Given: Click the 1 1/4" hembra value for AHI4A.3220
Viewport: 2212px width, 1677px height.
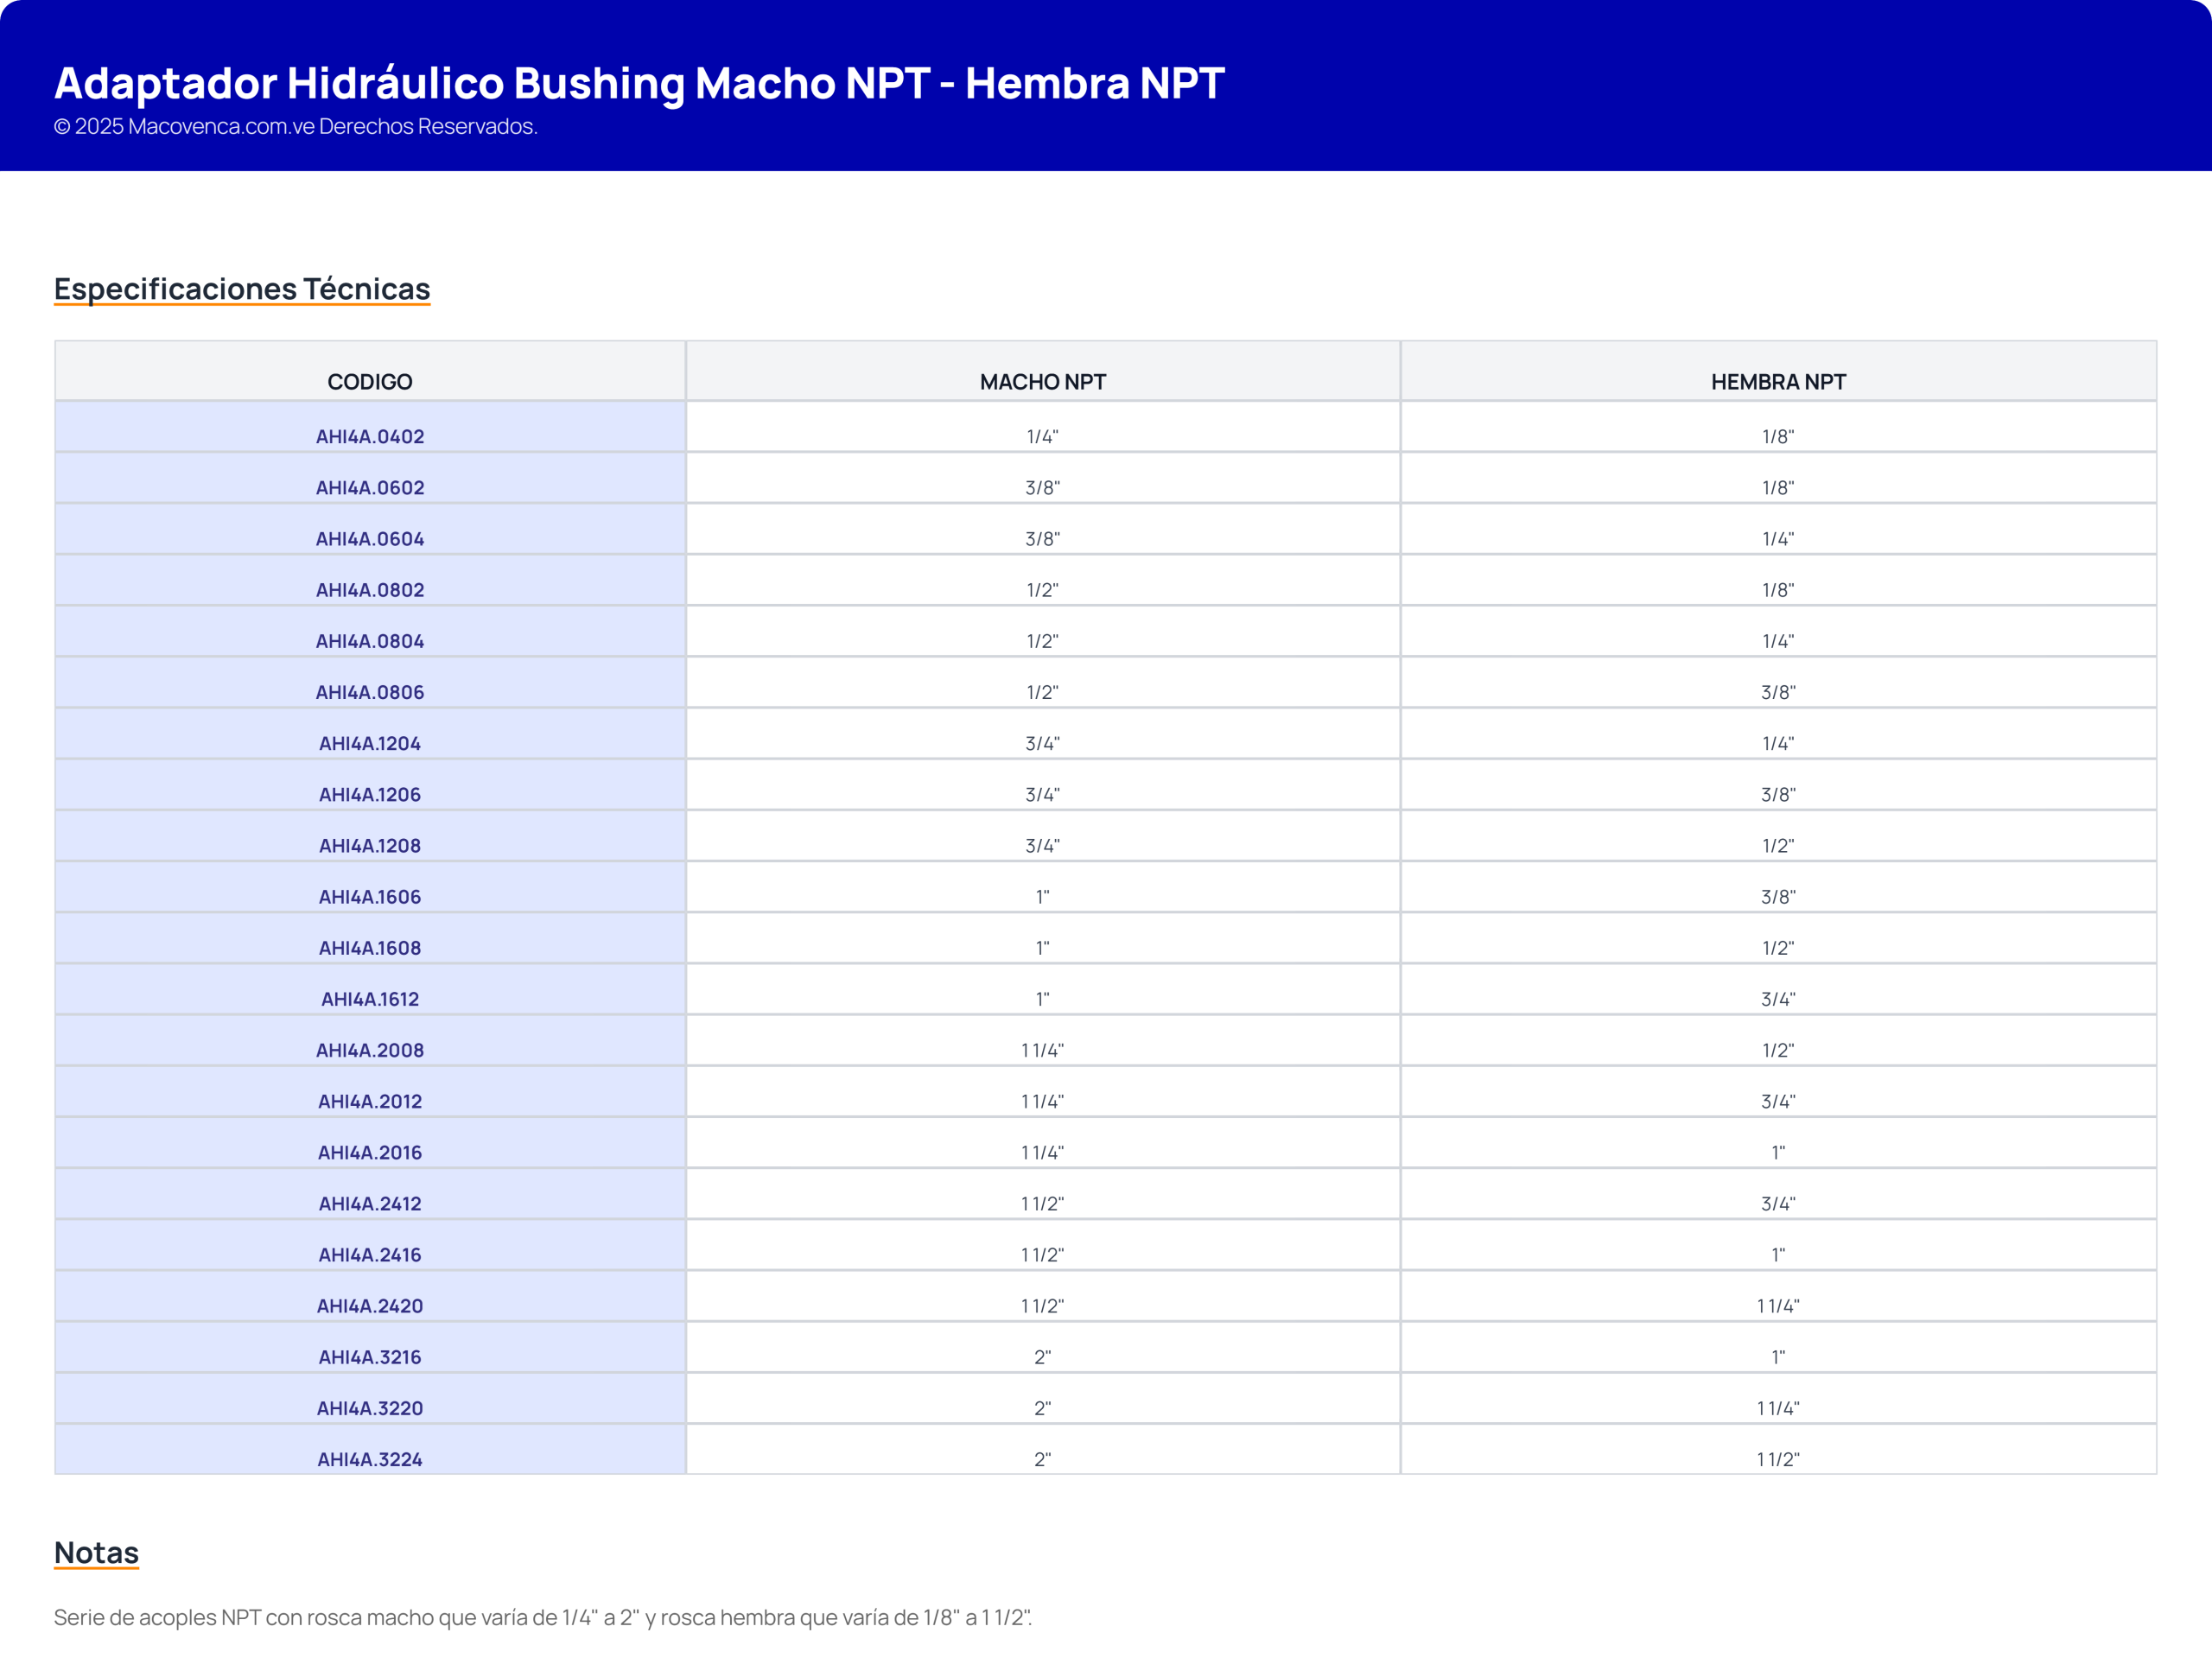Looking at the screenshot, I should point(1777,1408).
